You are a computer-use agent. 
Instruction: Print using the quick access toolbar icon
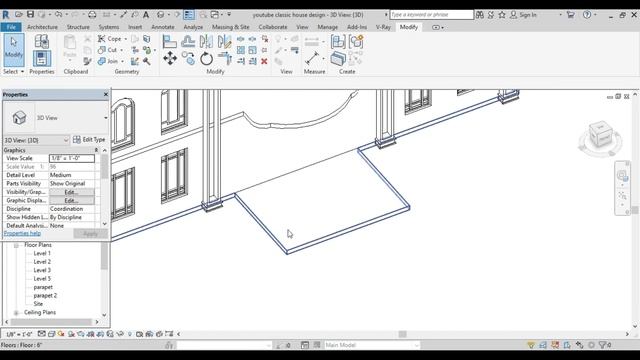coord(92,15)
